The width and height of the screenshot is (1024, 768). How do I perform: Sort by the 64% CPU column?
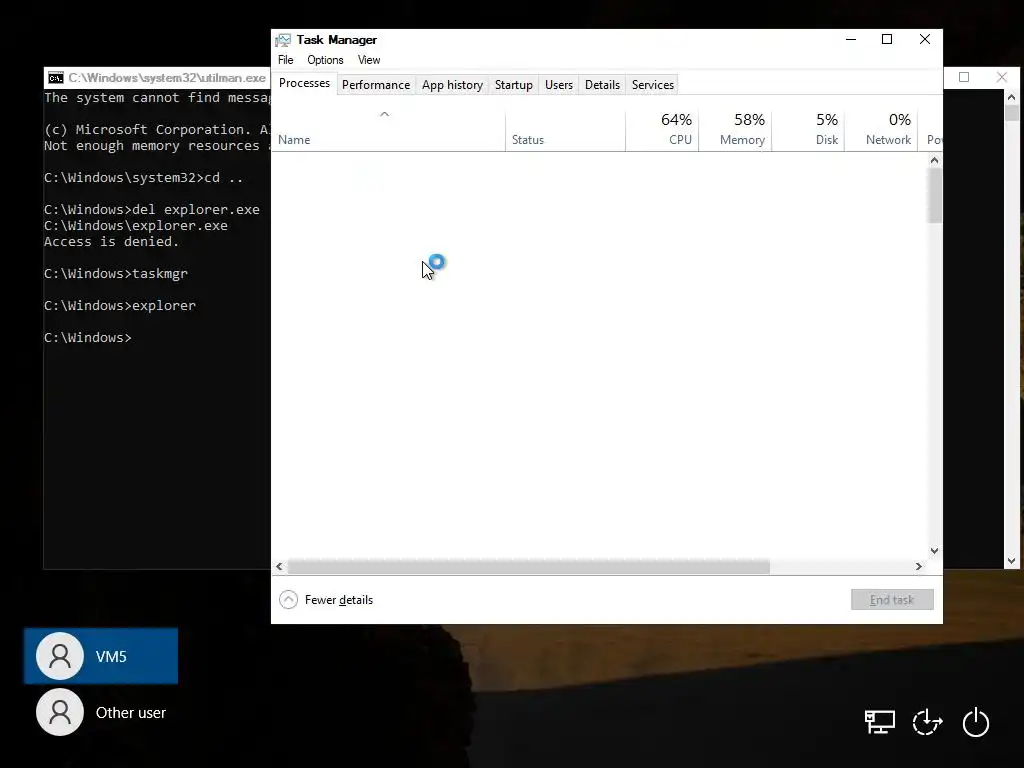point(662,131)
